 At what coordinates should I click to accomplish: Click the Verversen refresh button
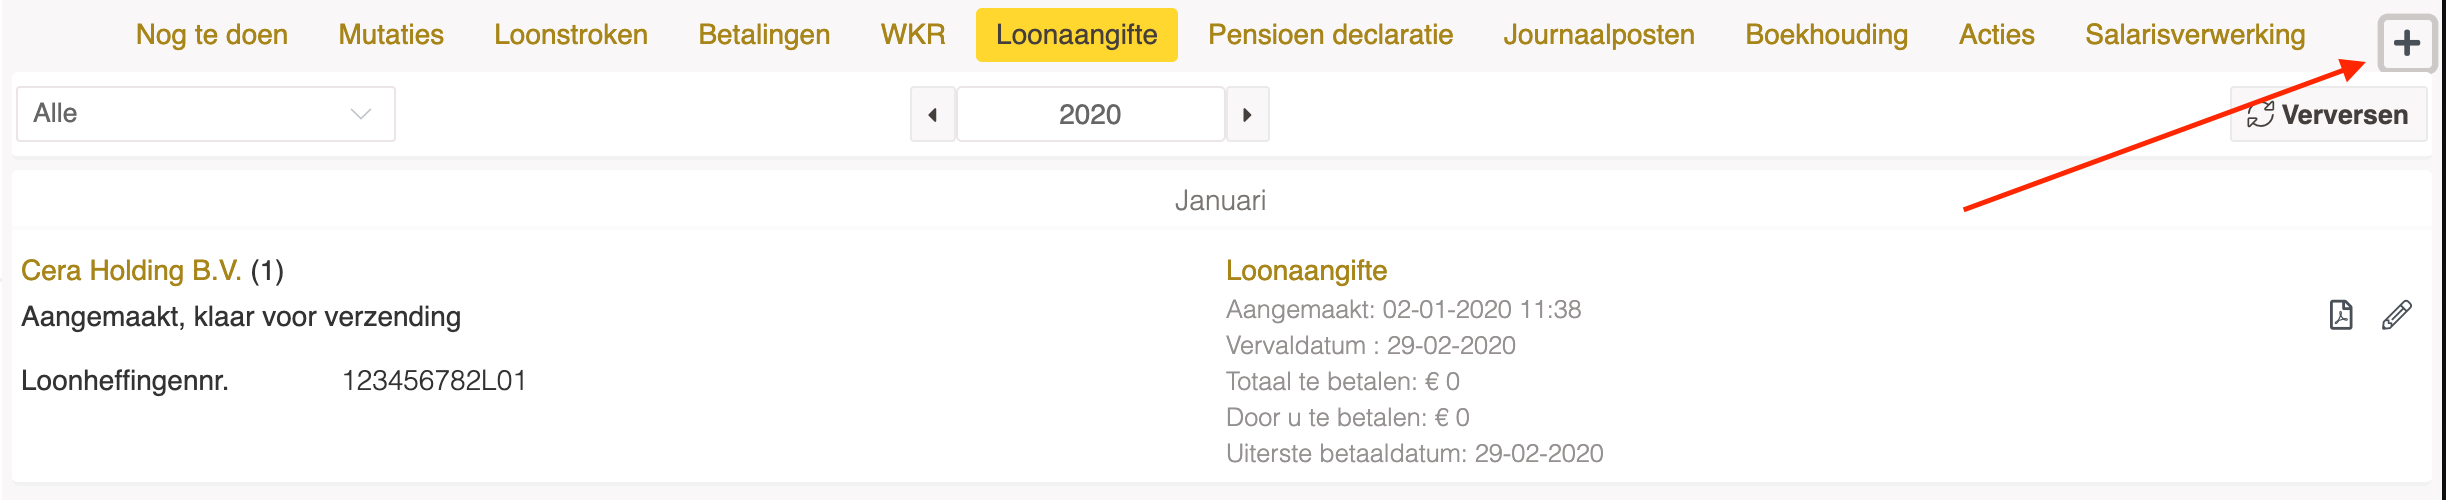[x=2328, y=114]
